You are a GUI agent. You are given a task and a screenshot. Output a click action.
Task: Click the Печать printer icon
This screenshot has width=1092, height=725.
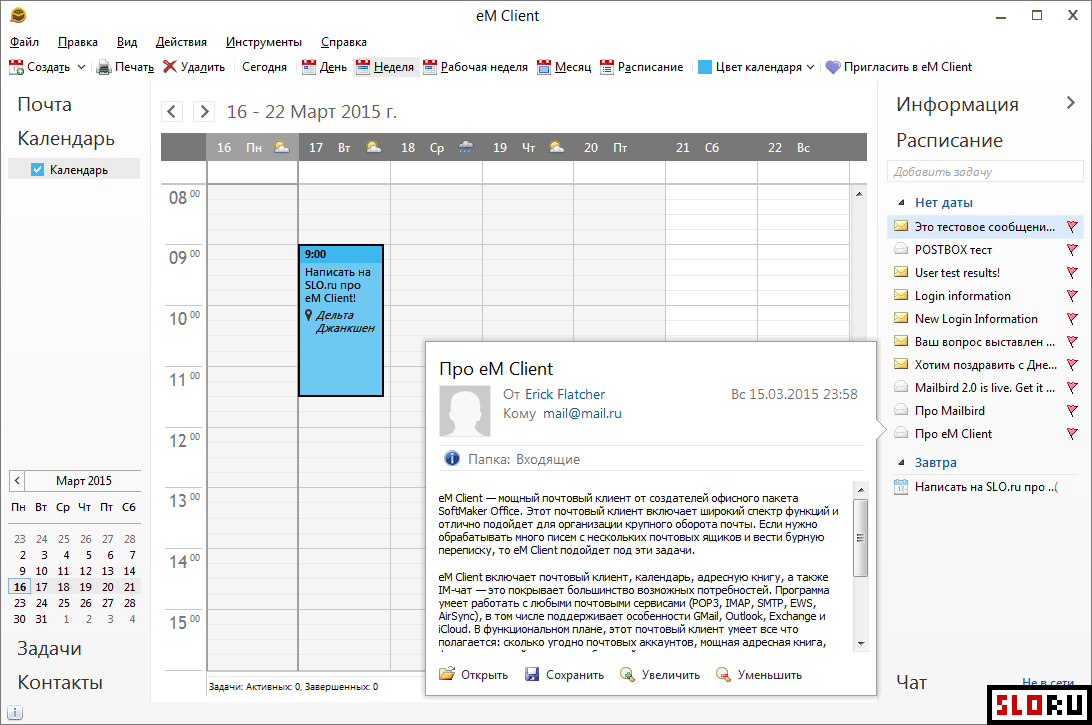(104, 67)
